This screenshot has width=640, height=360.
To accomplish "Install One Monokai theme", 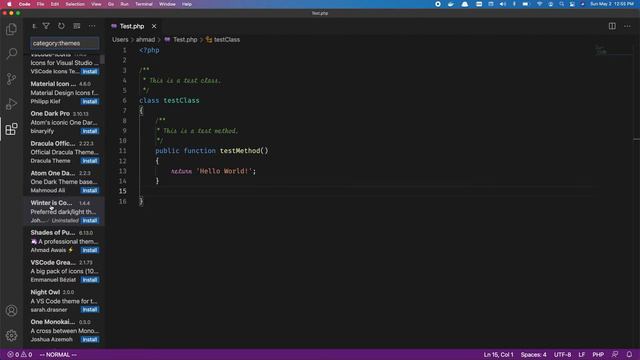I will [89, 339].
